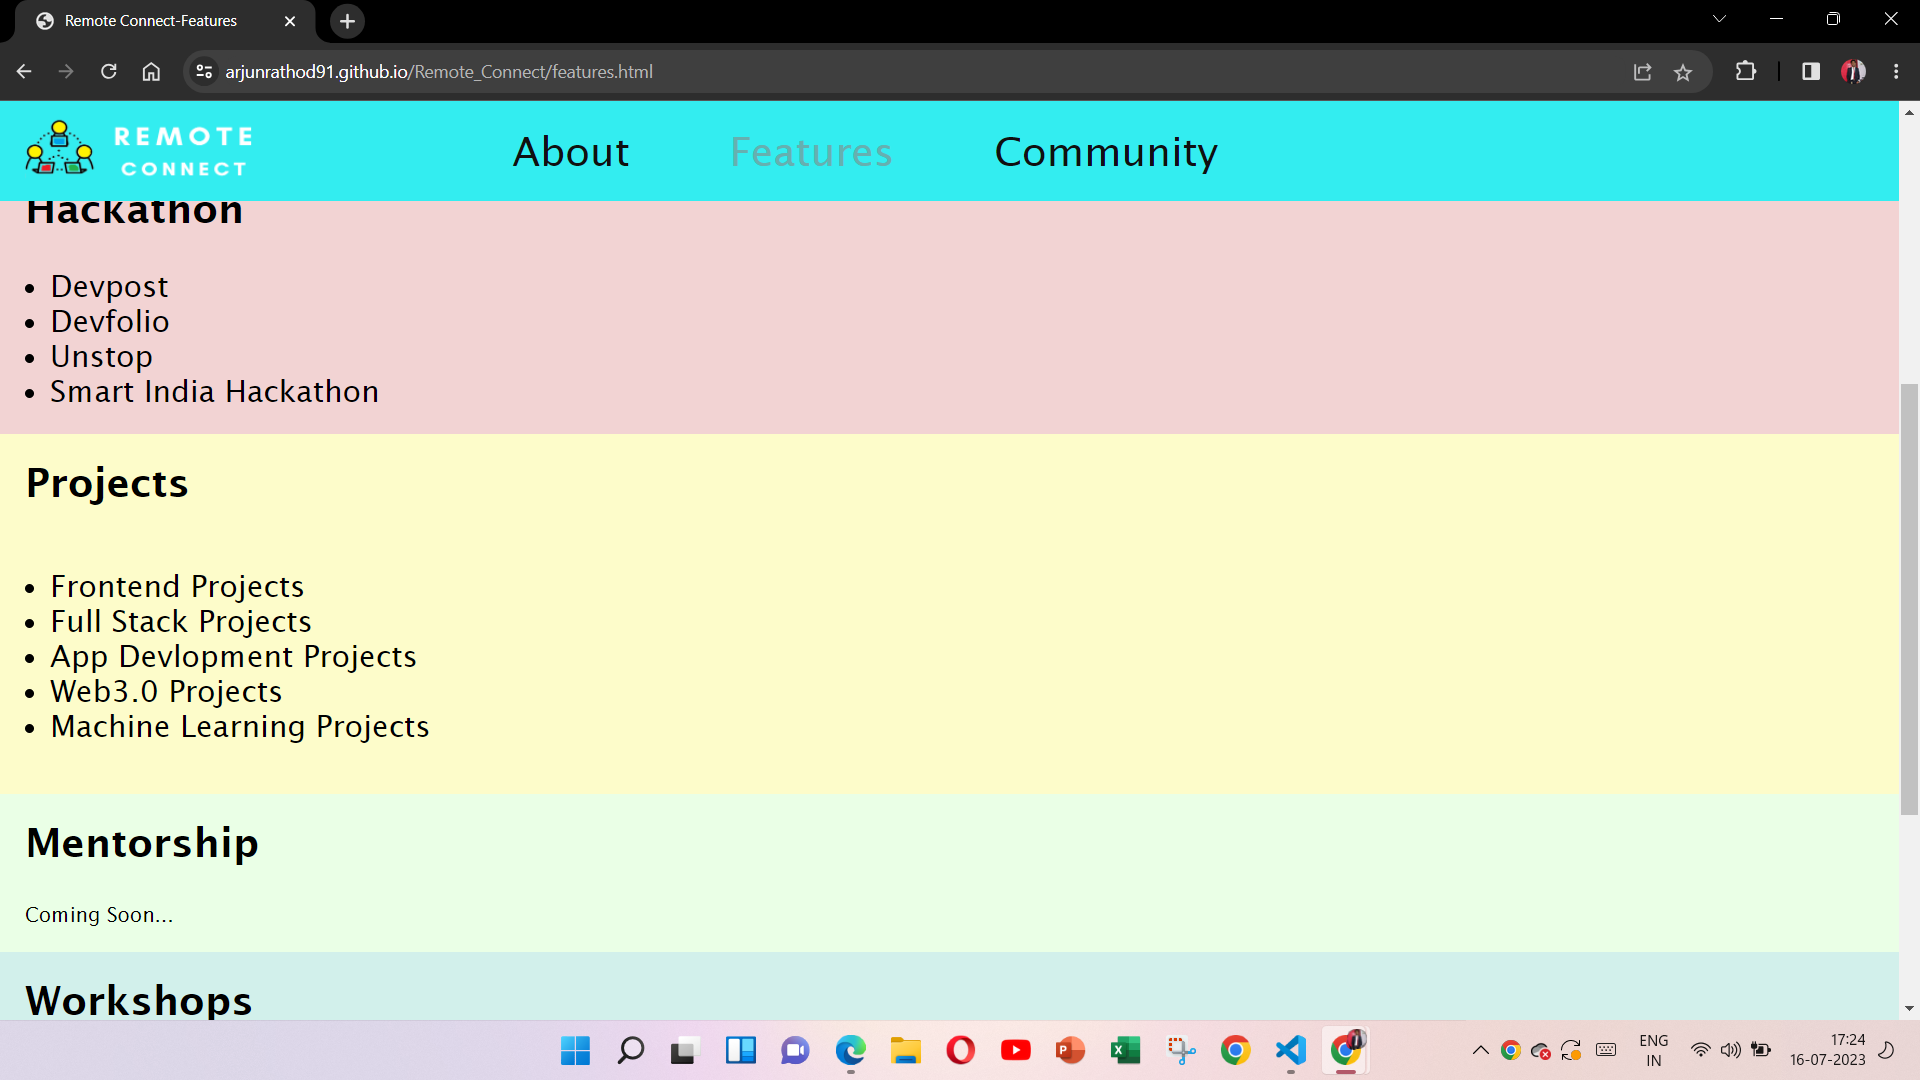Share this page icon in address bar
Viewport: 1920px width, 1080px height.
tap(1642, 72)
